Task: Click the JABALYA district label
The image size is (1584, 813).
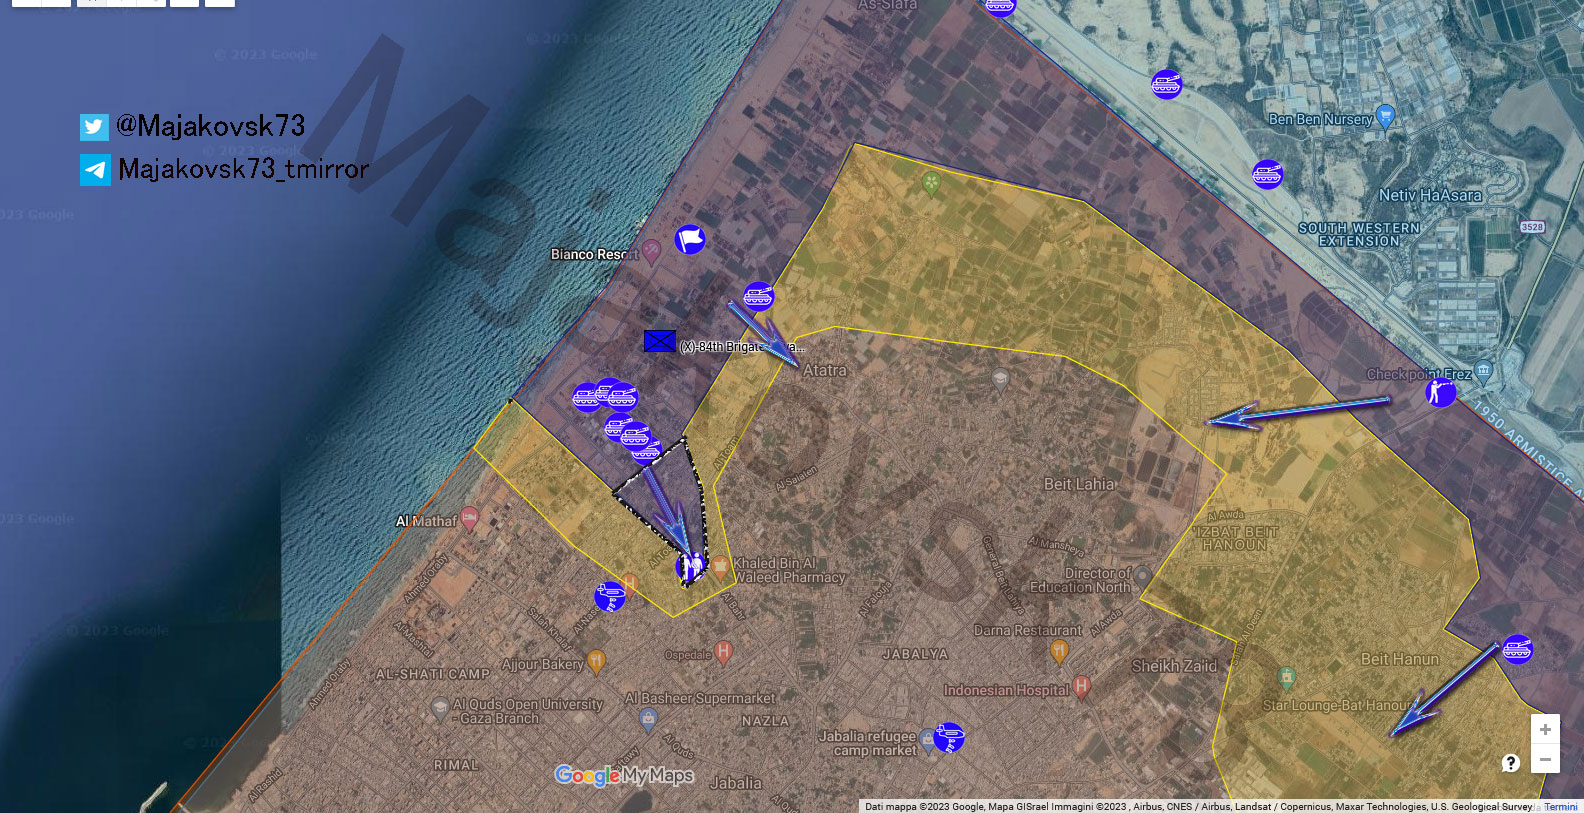Action: point(915,654)
